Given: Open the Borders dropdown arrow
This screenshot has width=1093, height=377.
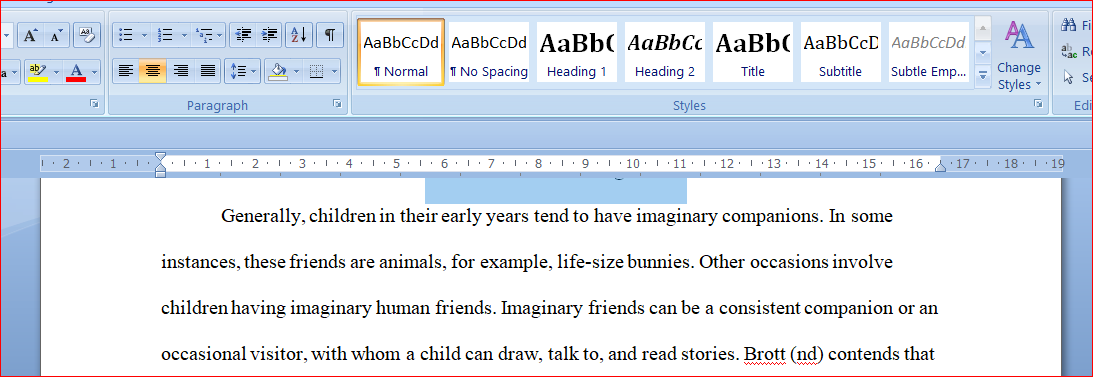Looking at the screenshot, I should (x=335, y=71).
